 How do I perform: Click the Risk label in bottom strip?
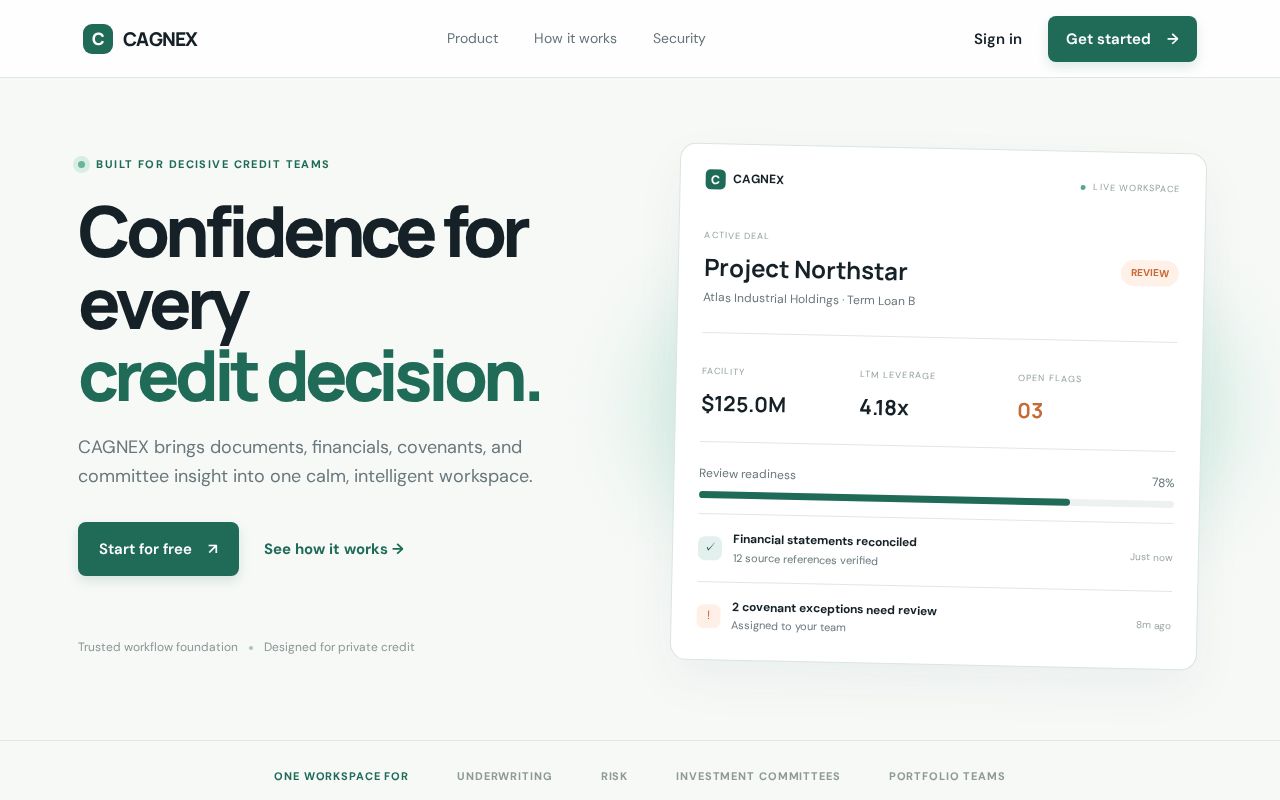[x=614, y=776]
